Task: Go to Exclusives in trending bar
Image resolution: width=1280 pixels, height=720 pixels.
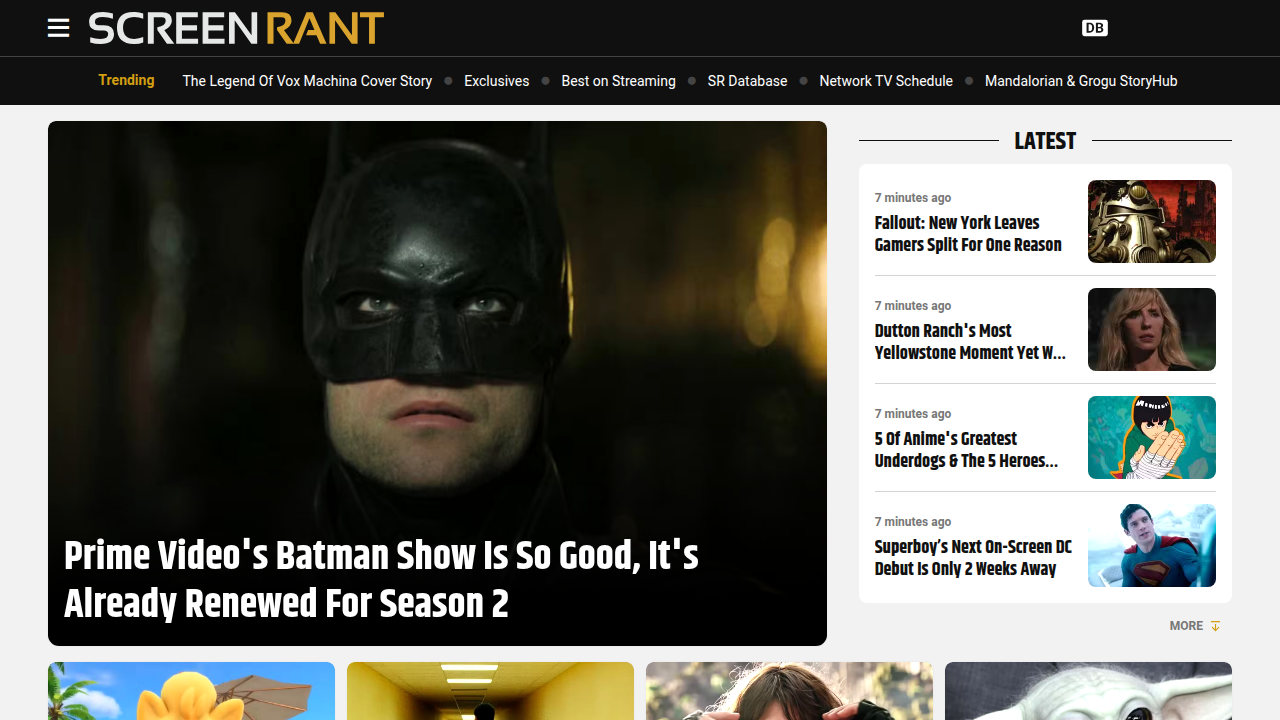Action: [497, 81]
